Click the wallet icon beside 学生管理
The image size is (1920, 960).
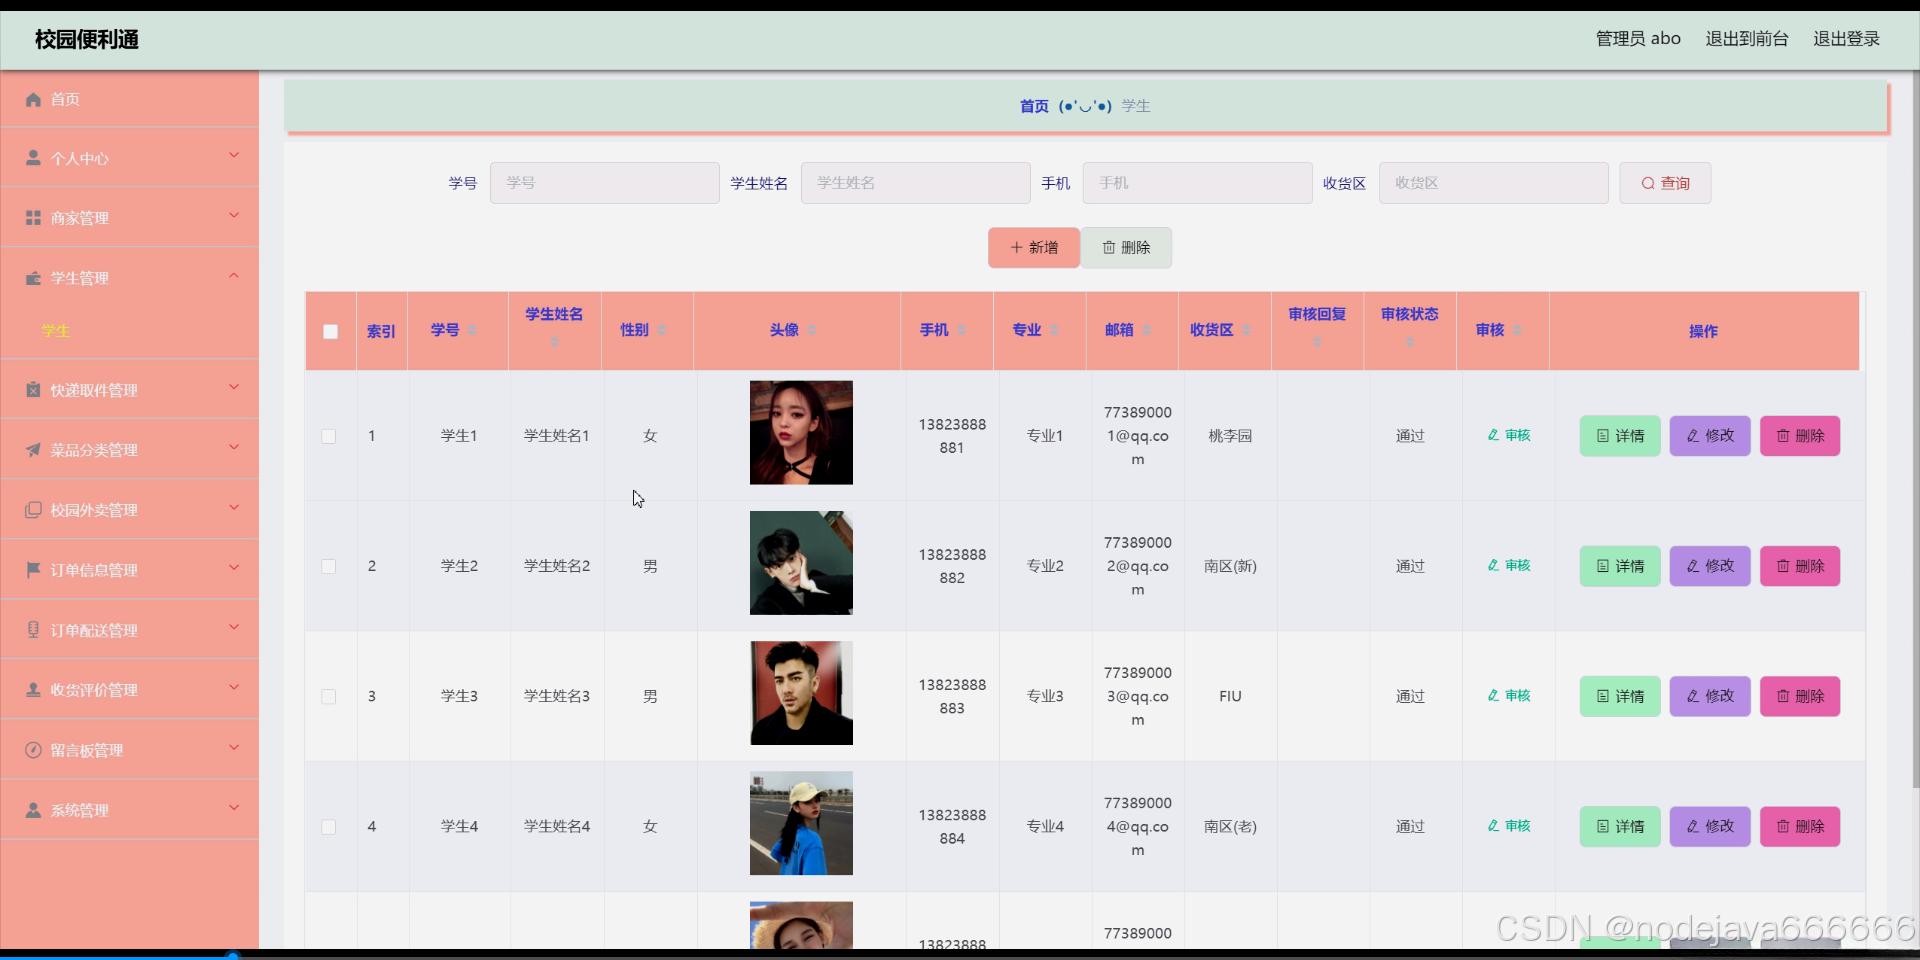33,278
